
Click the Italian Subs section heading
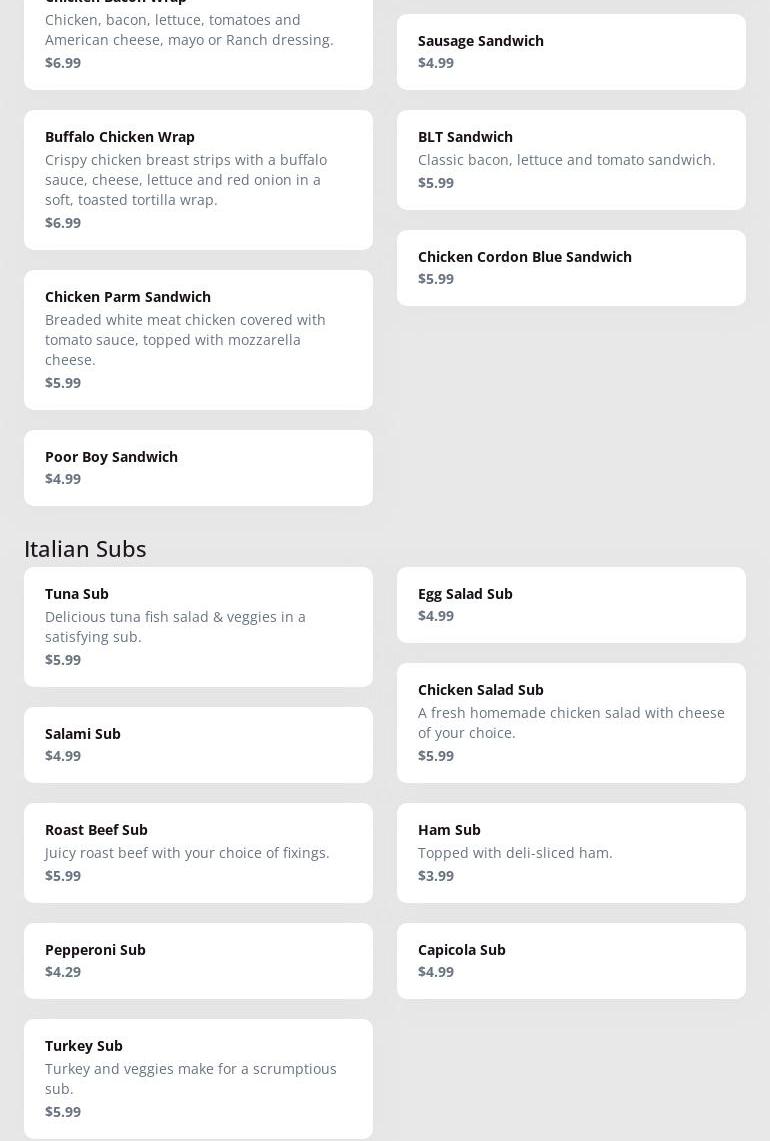pos(85,548)
